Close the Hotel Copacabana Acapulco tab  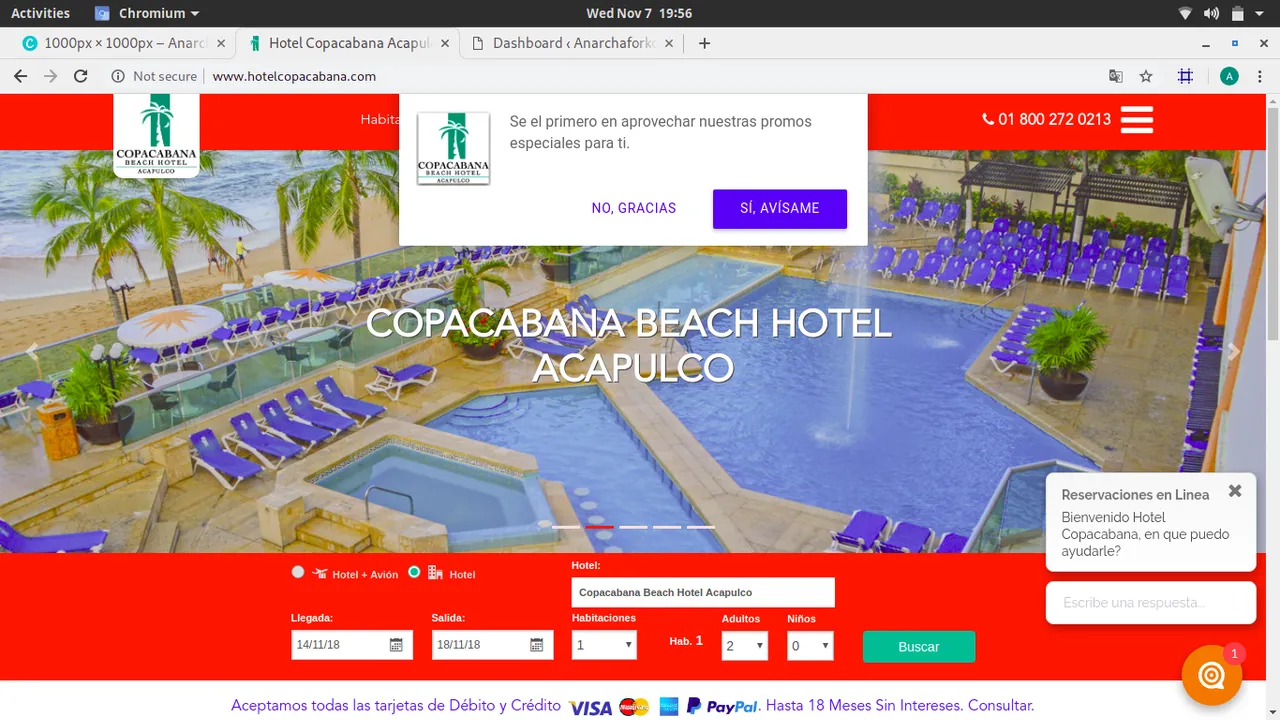(x=444, y=43)
